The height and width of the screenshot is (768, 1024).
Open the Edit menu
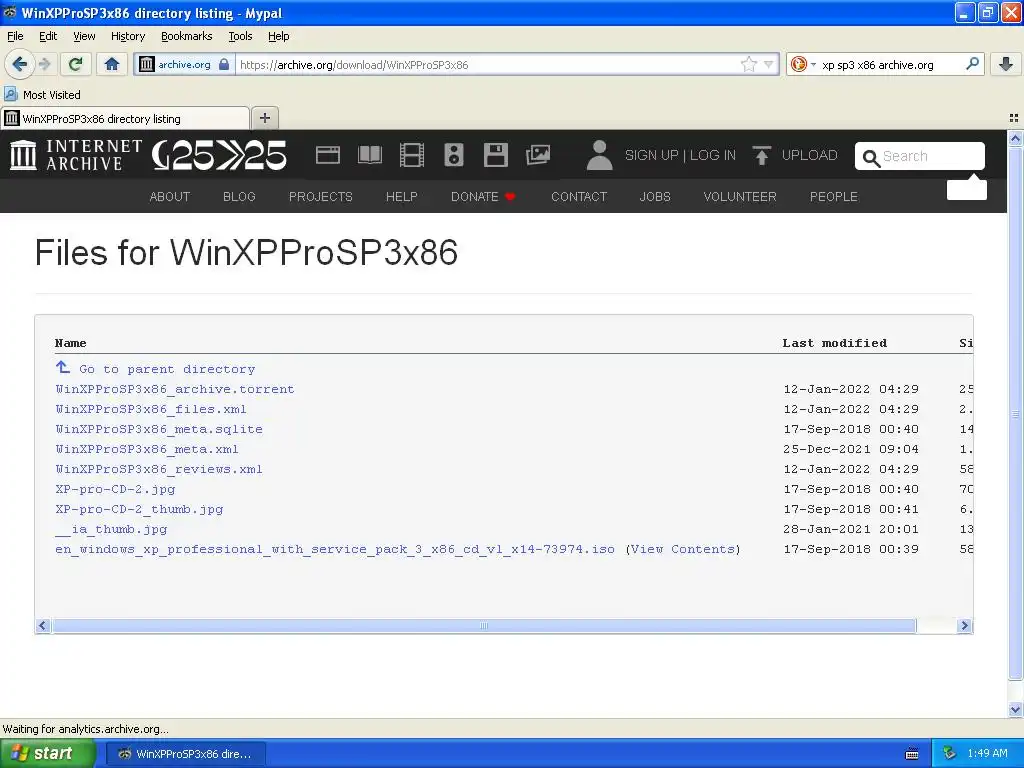point(48,36)
